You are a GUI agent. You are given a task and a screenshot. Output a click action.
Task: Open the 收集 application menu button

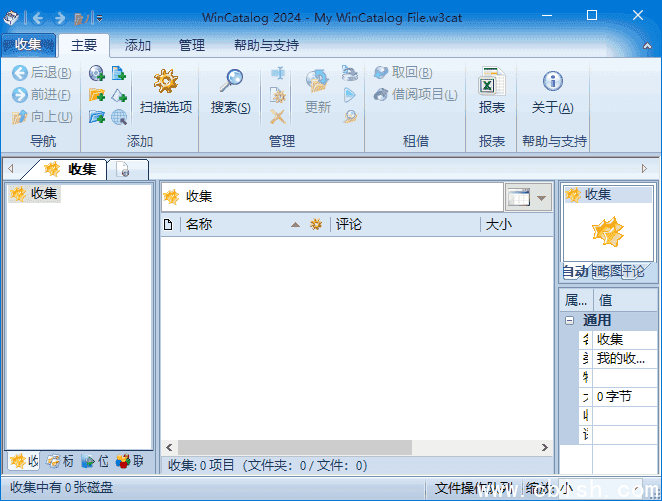(x=28, y=45)
